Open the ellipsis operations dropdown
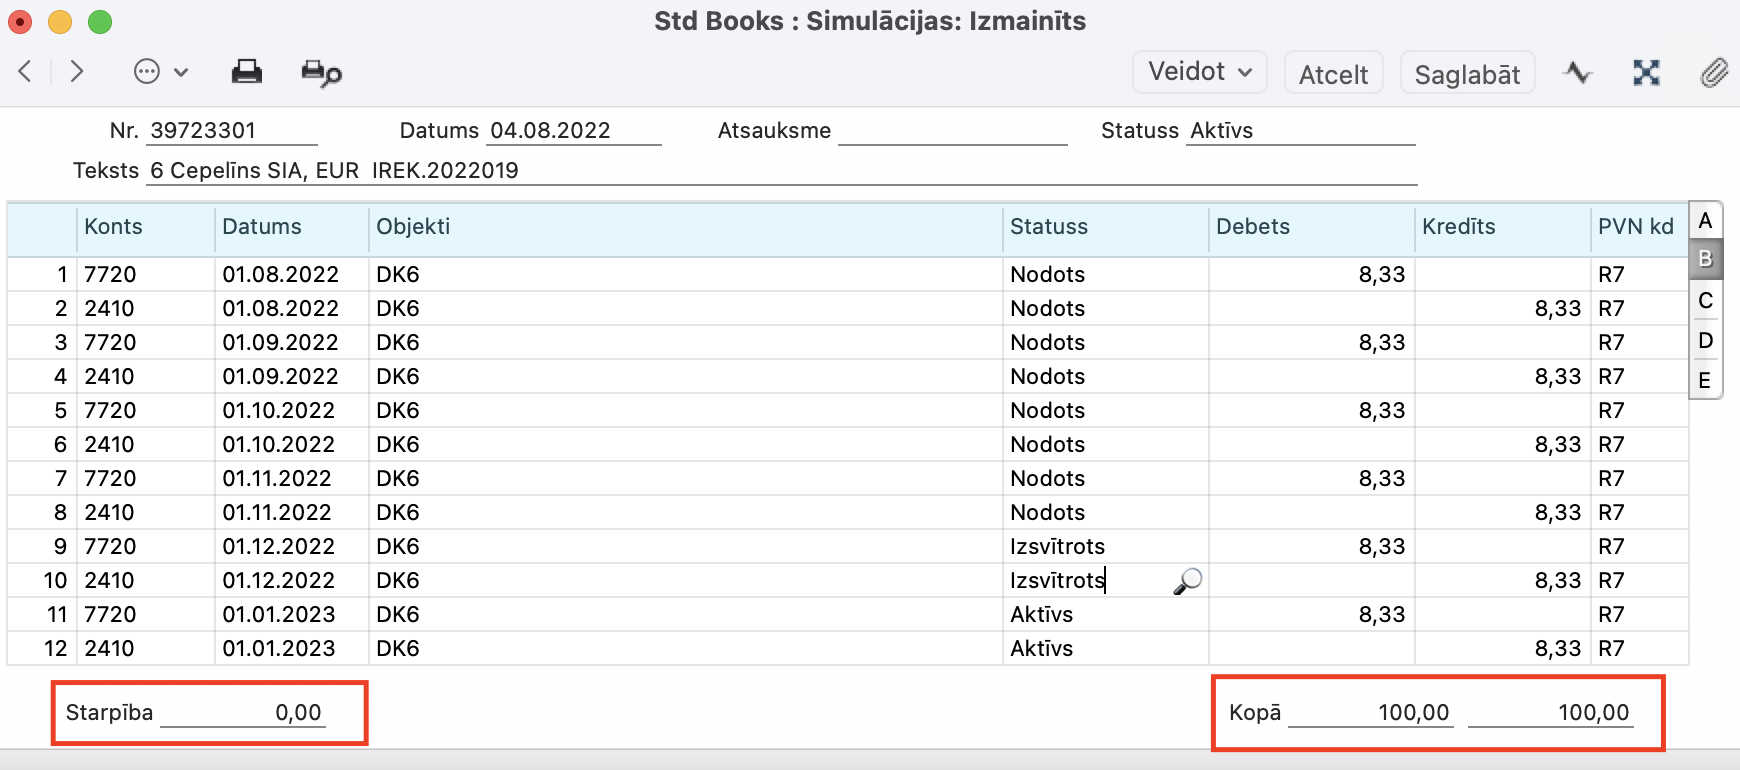 (x=160, y=72)
